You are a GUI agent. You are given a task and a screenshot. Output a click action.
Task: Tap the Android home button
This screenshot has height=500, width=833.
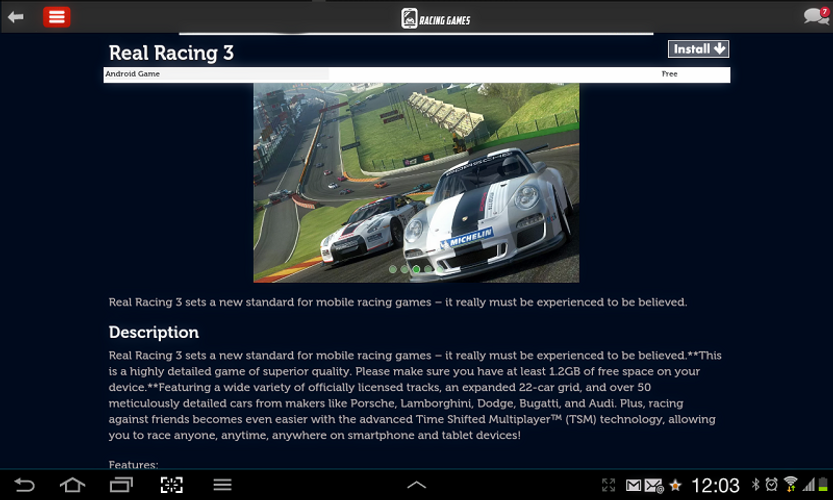(x=72, y=485)
